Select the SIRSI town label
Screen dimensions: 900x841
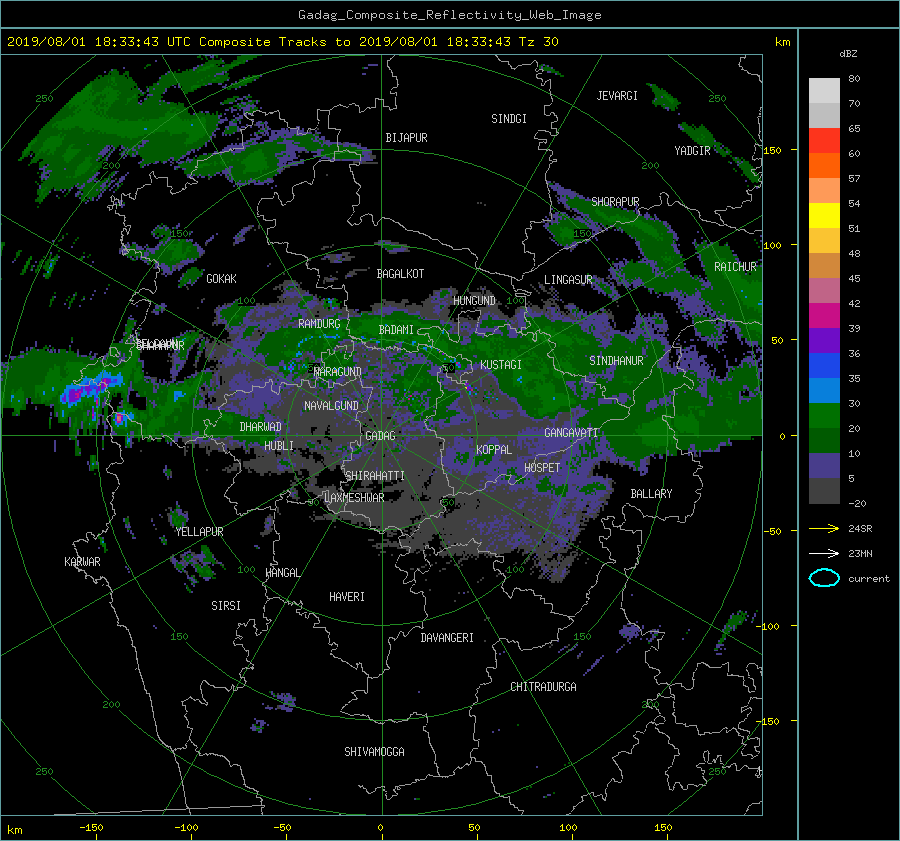pos(226,606)
